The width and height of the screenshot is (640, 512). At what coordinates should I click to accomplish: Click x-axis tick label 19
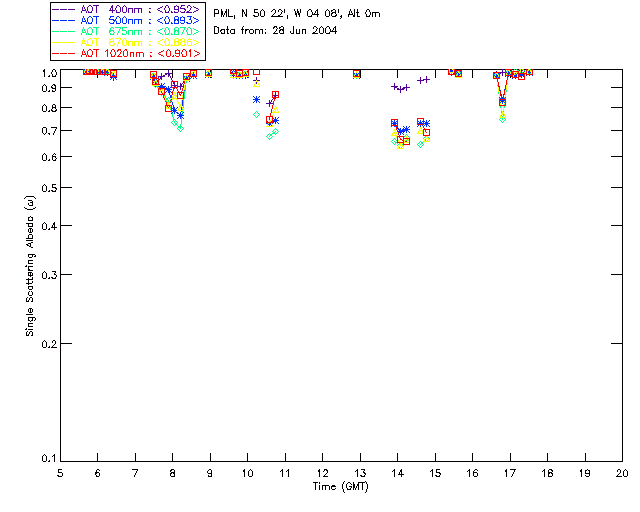(x=585, y=473)
